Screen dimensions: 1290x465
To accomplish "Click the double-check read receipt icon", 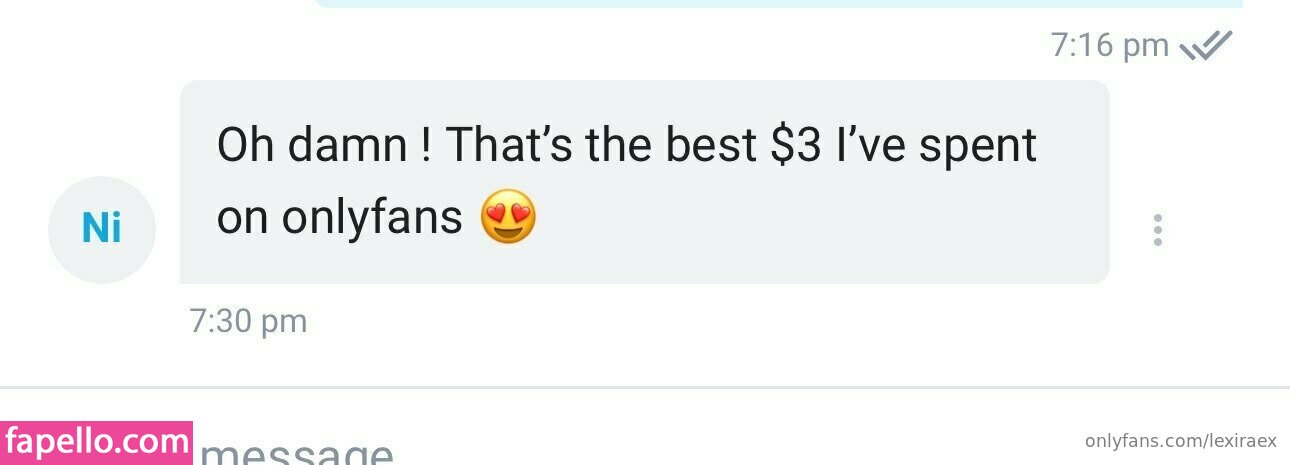I will tap(1206, 45).
